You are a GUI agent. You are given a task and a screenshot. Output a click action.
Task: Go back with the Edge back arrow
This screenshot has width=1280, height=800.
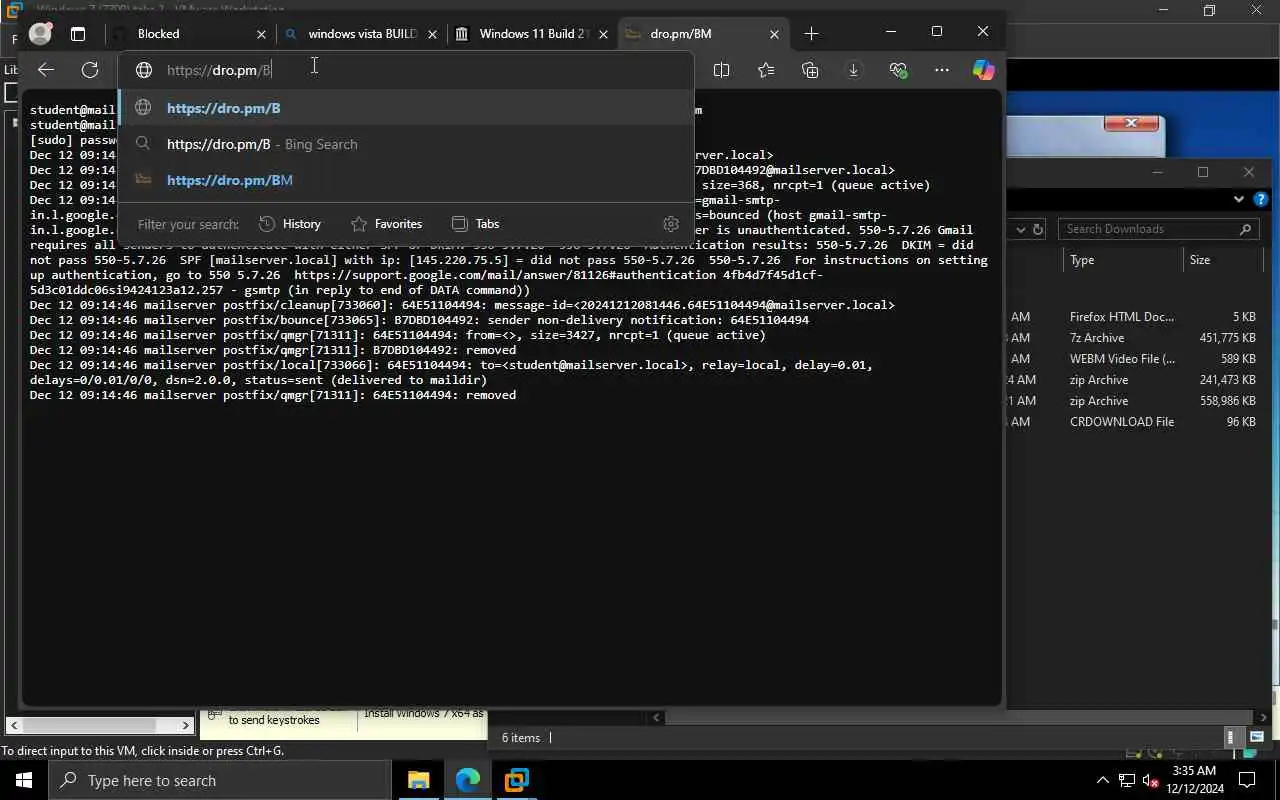45,70
